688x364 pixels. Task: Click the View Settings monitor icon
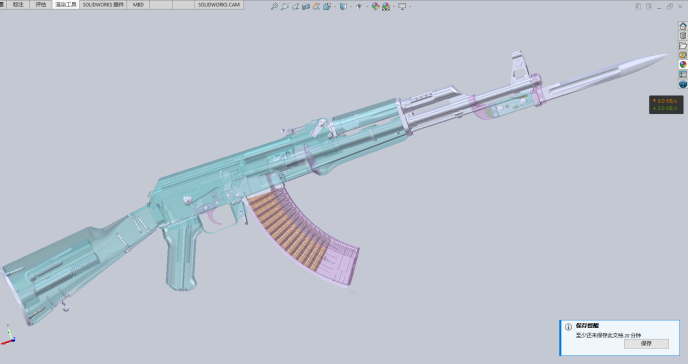[402, 7]
